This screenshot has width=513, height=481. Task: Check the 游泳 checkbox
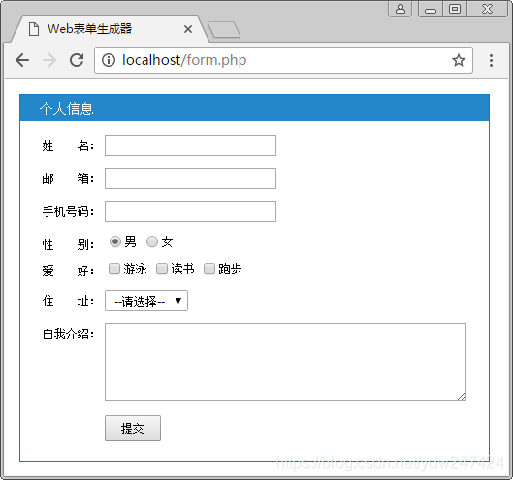(x=114, y=269)
